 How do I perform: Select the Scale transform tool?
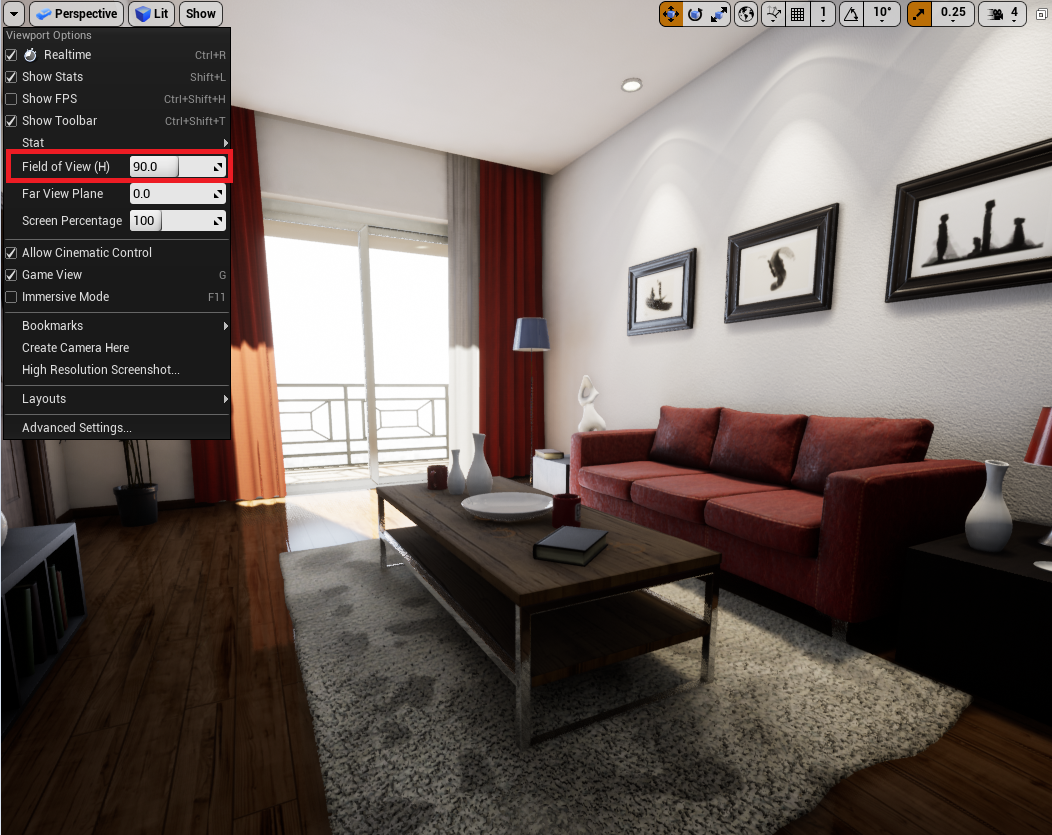(x=719, y=14)
